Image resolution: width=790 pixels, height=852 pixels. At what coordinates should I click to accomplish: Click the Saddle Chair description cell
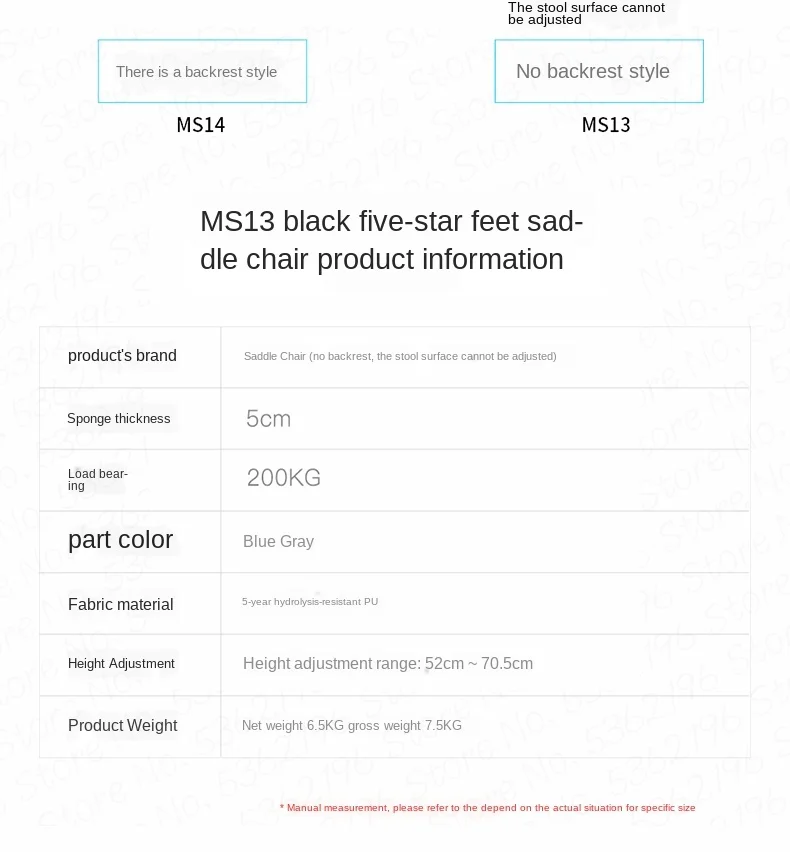coord(400,356)
